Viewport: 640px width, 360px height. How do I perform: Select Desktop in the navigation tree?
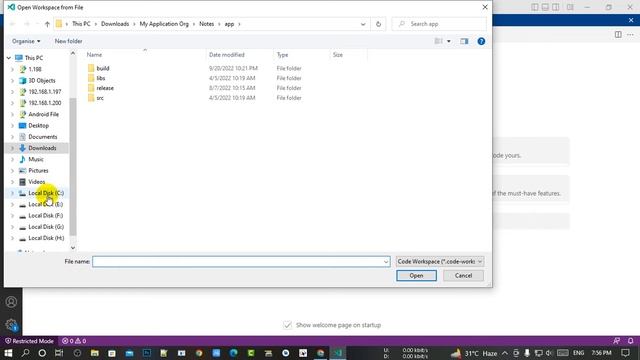coord(38,126)
